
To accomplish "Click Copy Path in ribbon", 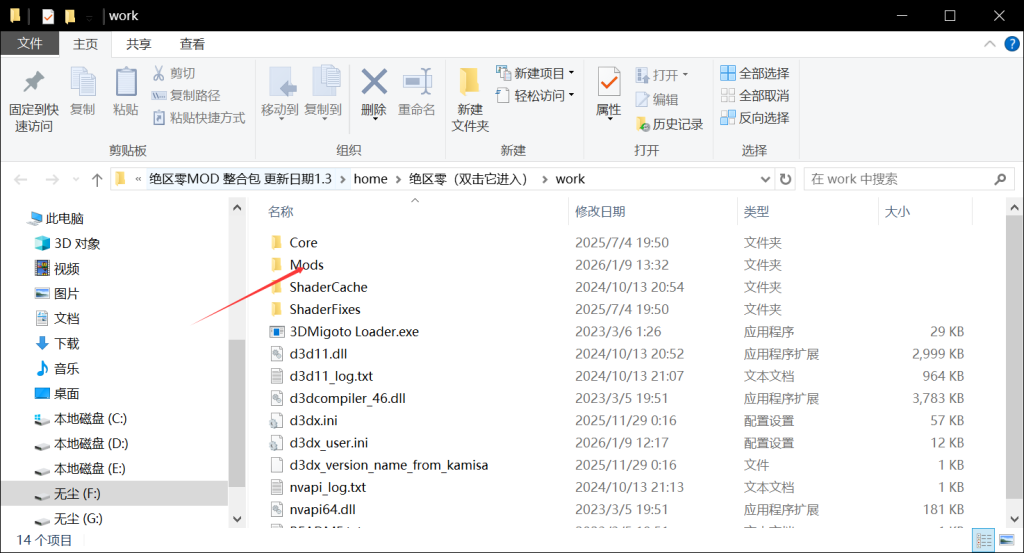I will (x=185, y=95).
